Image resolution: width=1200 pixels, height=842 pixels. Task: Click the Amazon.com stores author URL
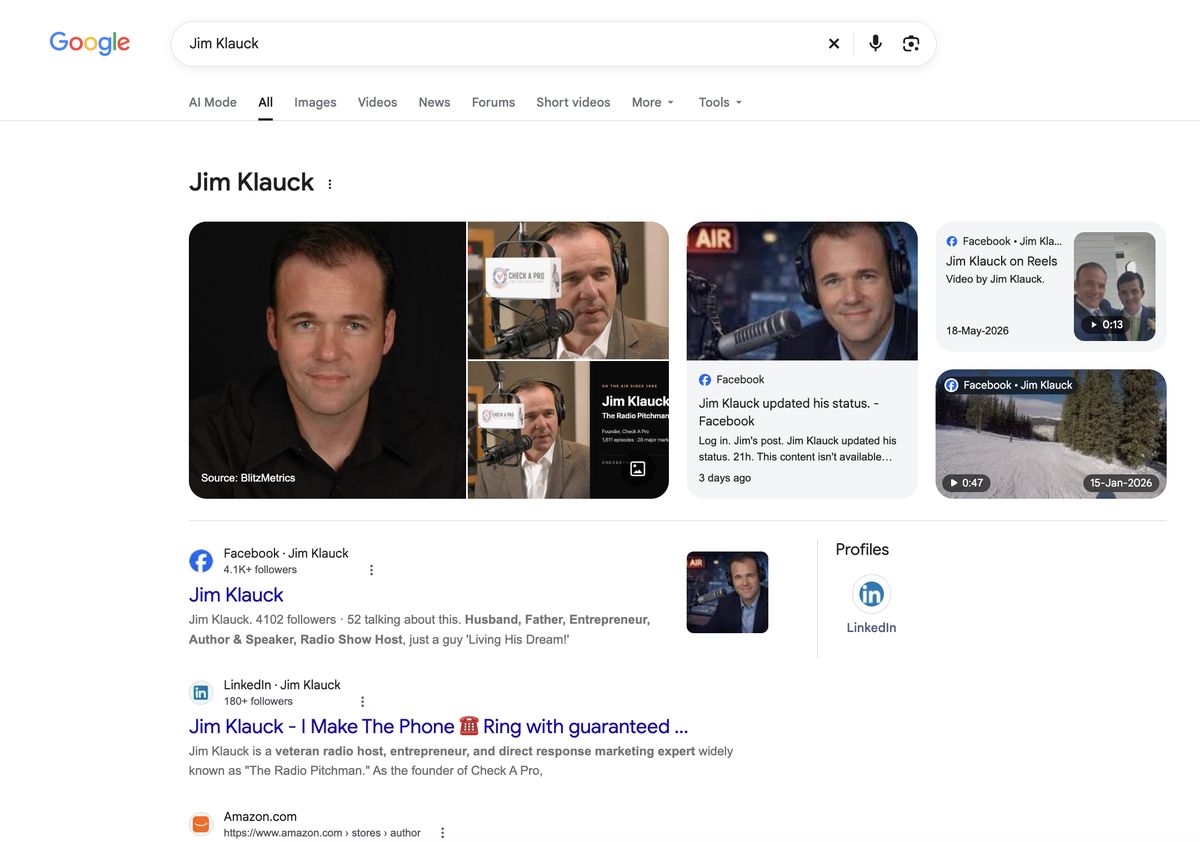click(322, 833)
